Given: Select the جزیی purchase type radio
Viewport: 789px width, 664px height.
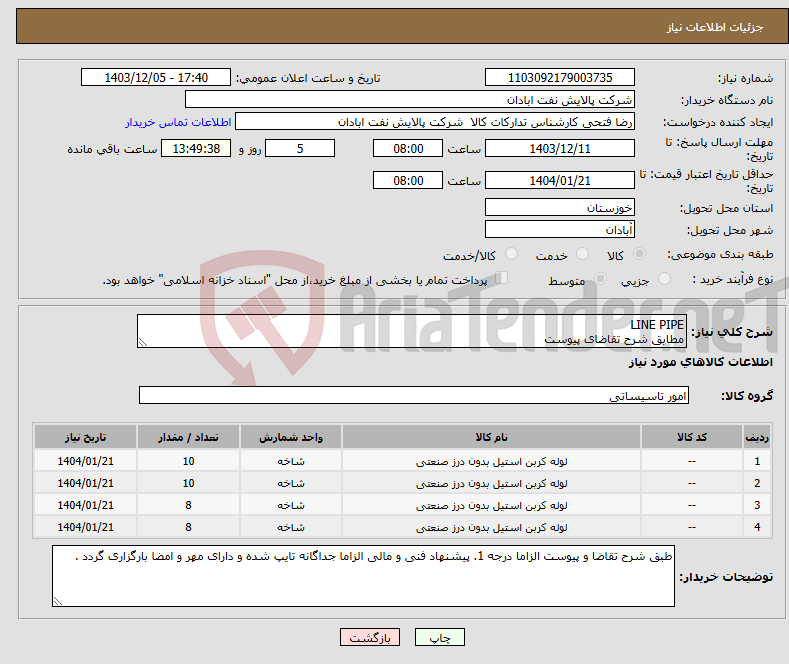Looking at the screenshot, I should 664,279.
